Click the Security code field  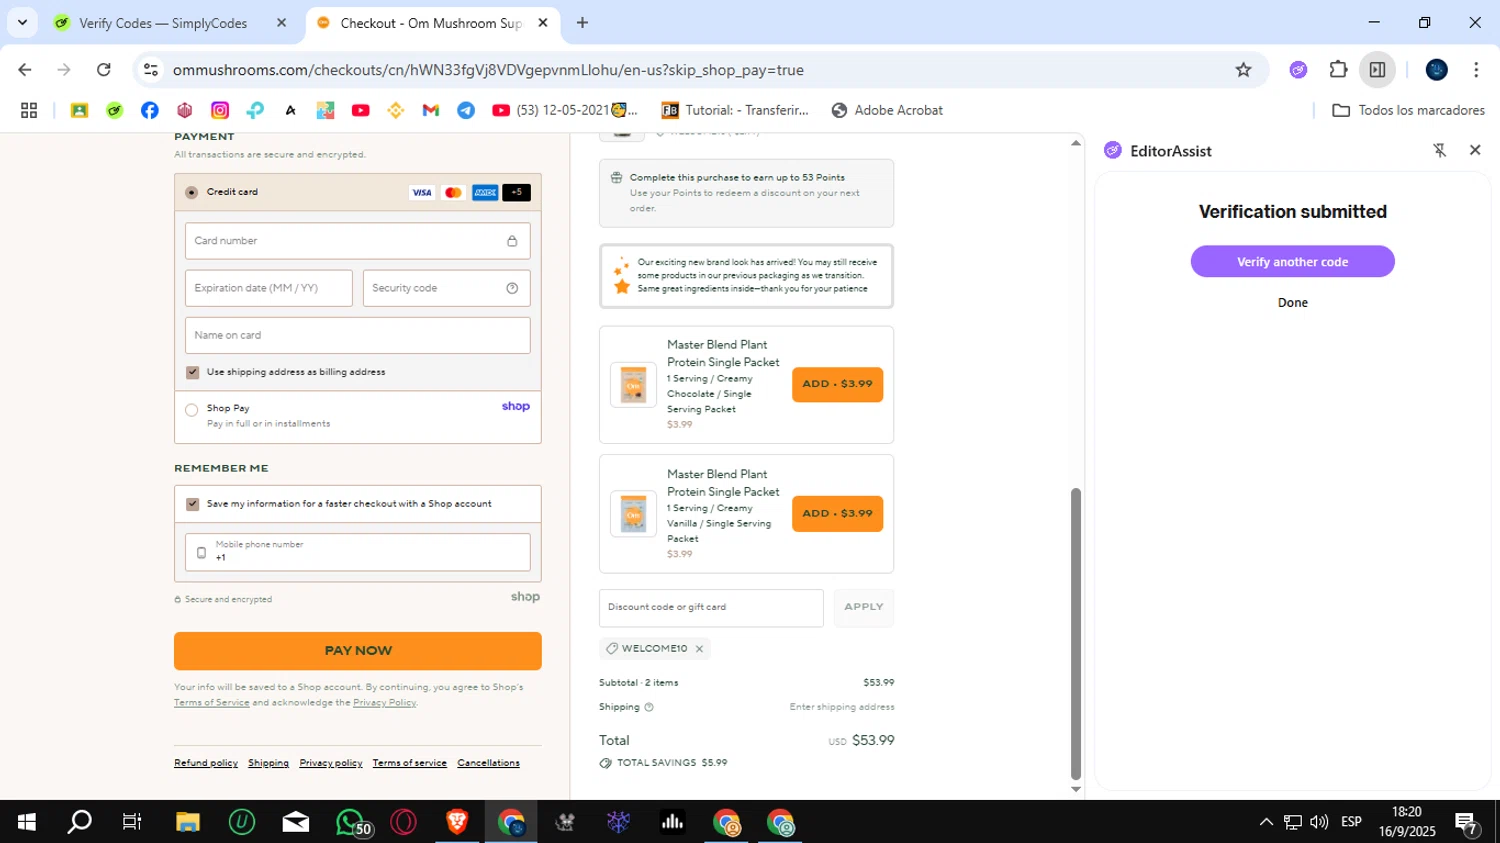[x=446, y=288]
